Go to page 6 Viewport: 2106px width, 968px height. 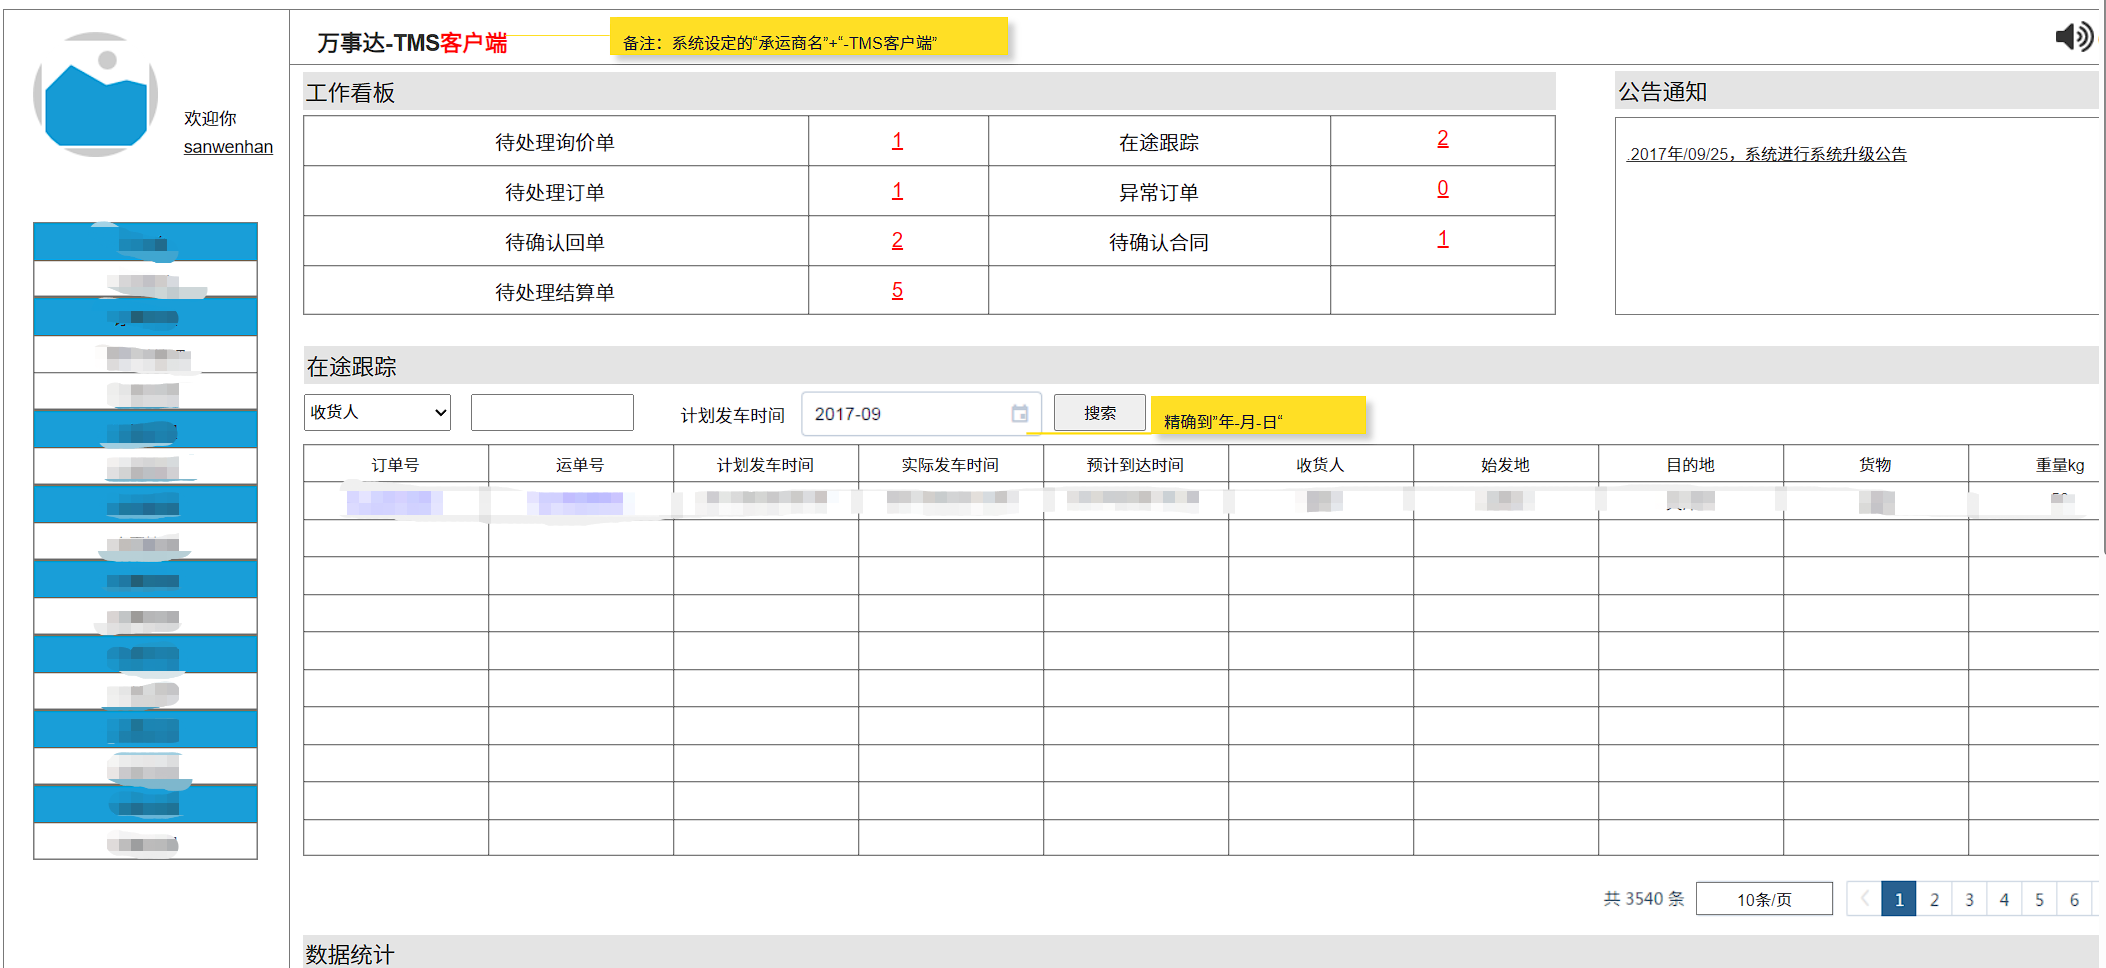click(x=2074, y=899)
